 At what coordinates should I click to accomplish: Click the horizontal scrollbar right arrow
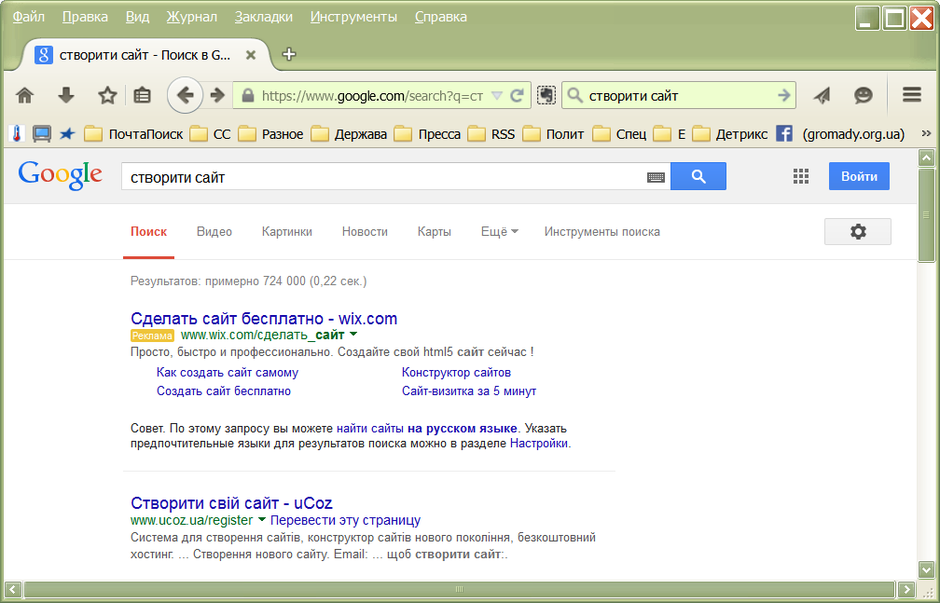coord(906,589)
